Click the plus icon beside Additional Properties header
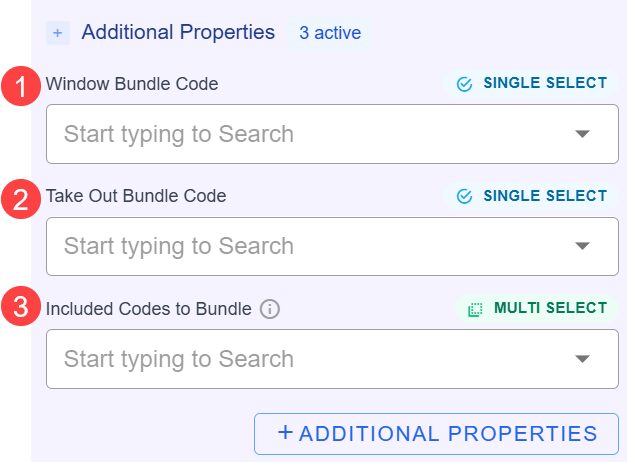Image resolution: width=627 pixels, height=462 pixels. pyautogui.click(x=58, y=33)
